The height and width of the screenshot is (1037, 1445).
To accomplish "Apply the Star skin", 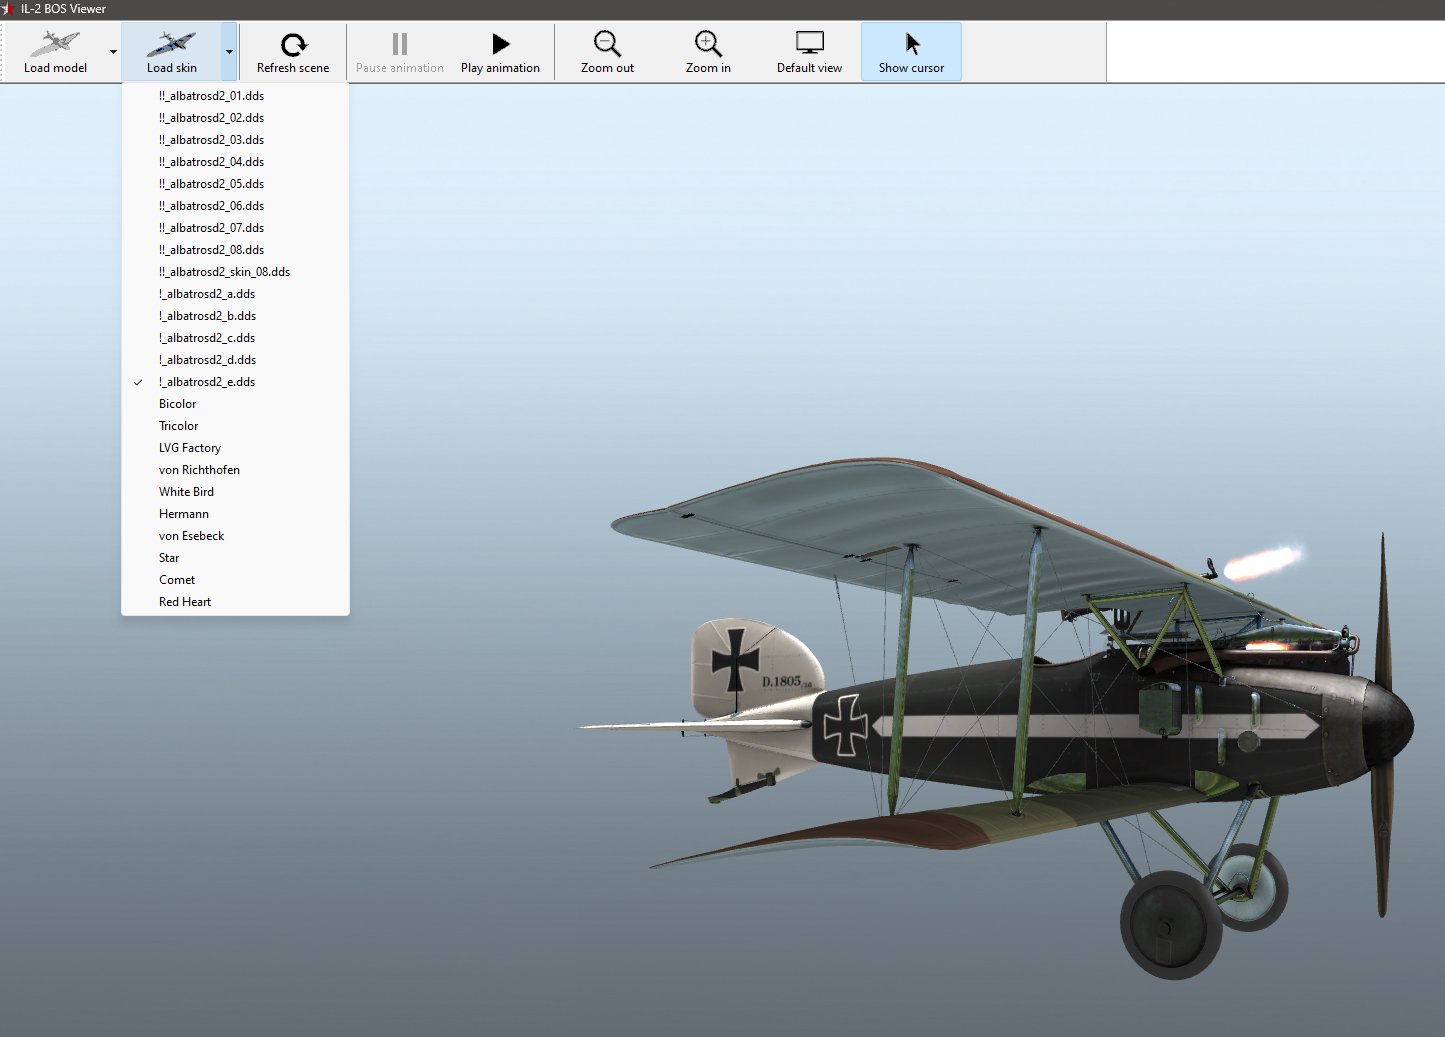I will click(235, 558).
